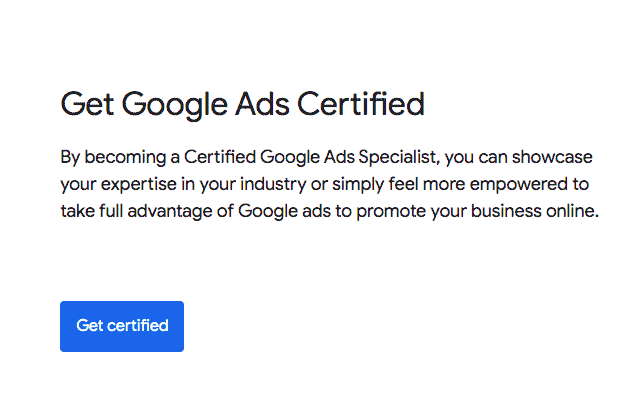The width and height of the screenshot is (637, 405).
Task: Click the word Get in the heading
Action: [84, 104]
